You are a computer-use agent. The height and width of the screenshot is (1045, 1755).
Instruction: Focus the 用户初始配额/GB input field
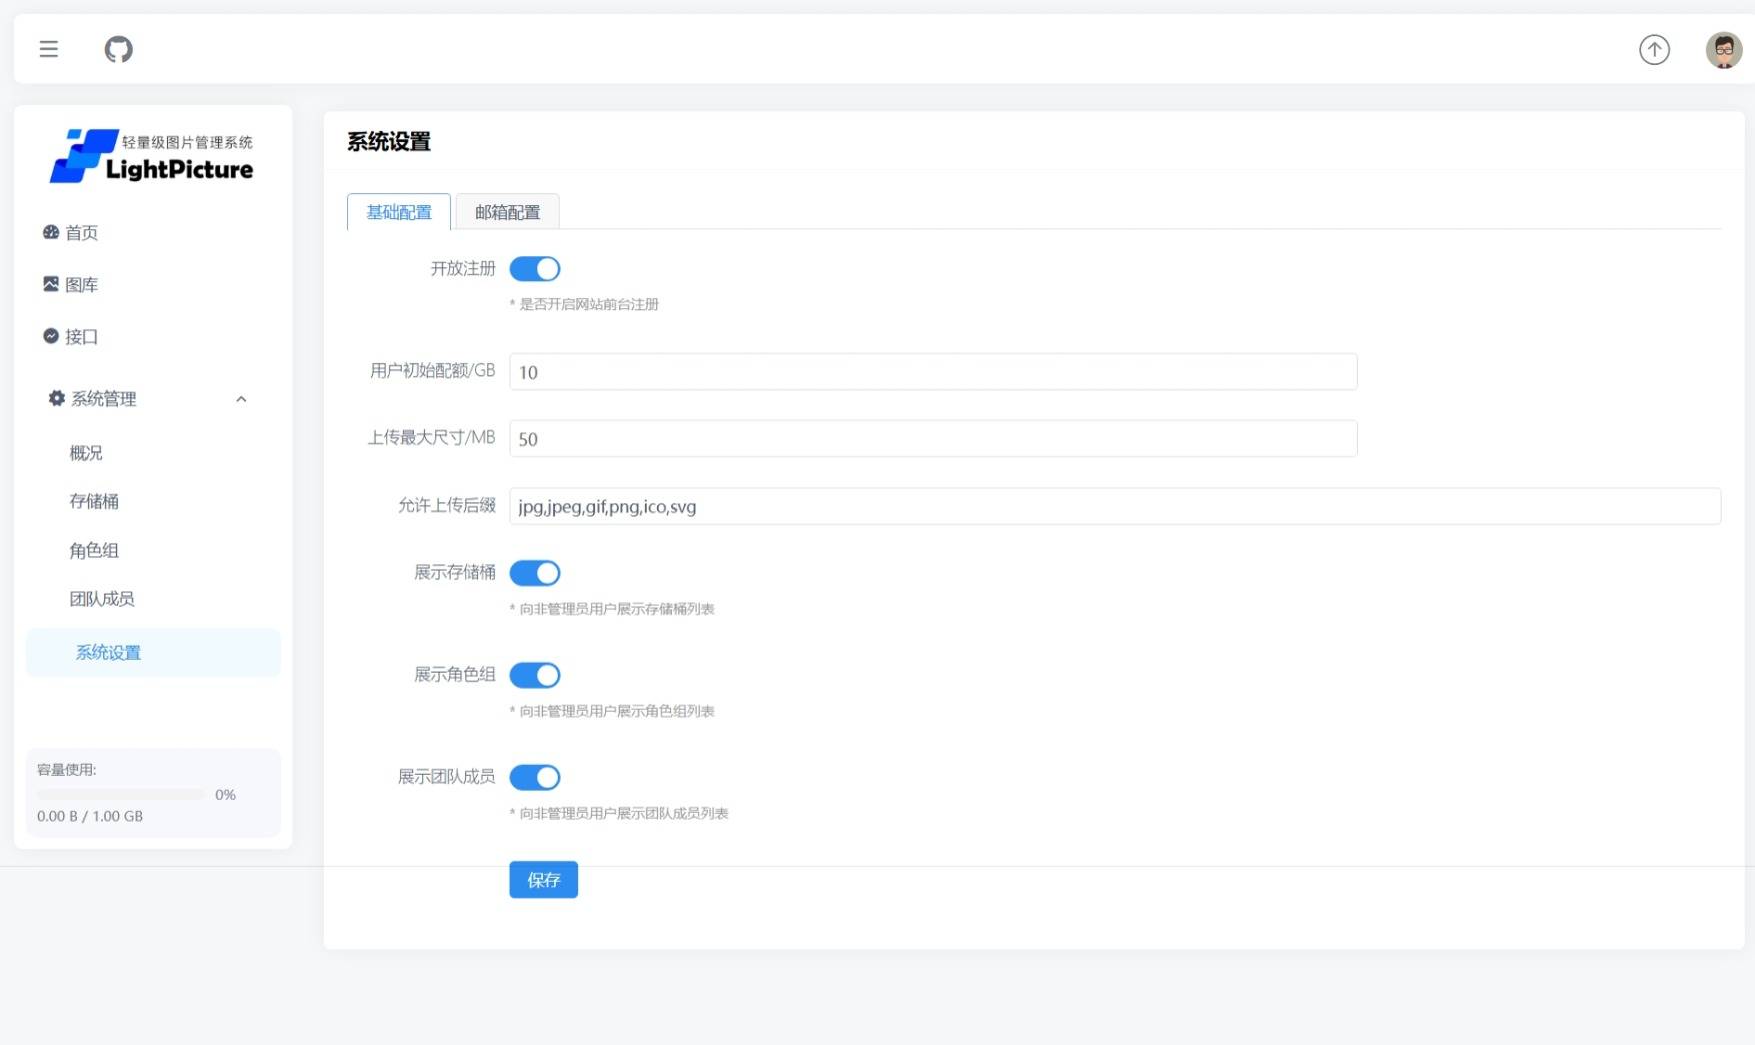tap(933, 372)
